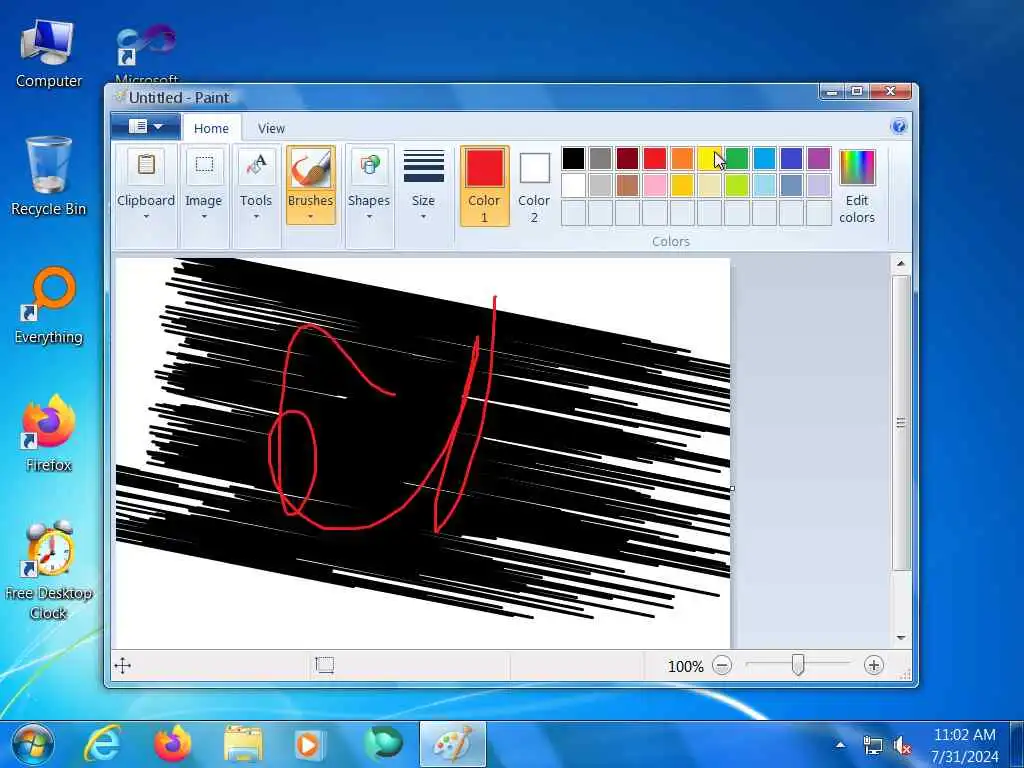Select Color 2 background toggle
Image resolution: width=1024 pixels, height=768 pixels.
coord(534,186)
